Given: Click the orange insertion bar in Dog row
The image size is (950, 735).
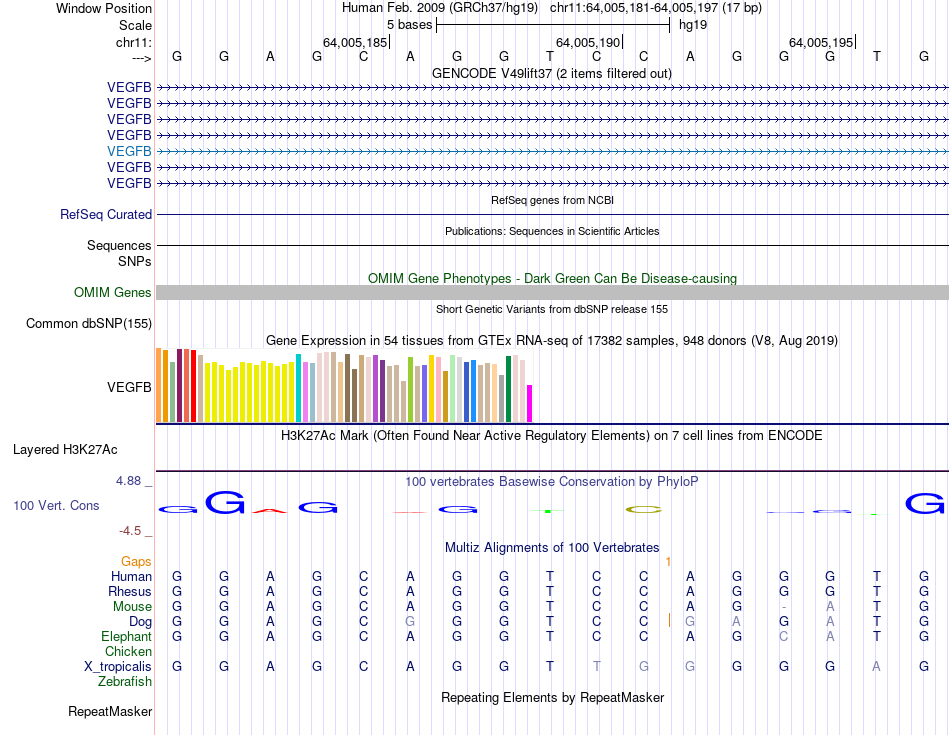Looking at the screenshot, I should 669,620.
